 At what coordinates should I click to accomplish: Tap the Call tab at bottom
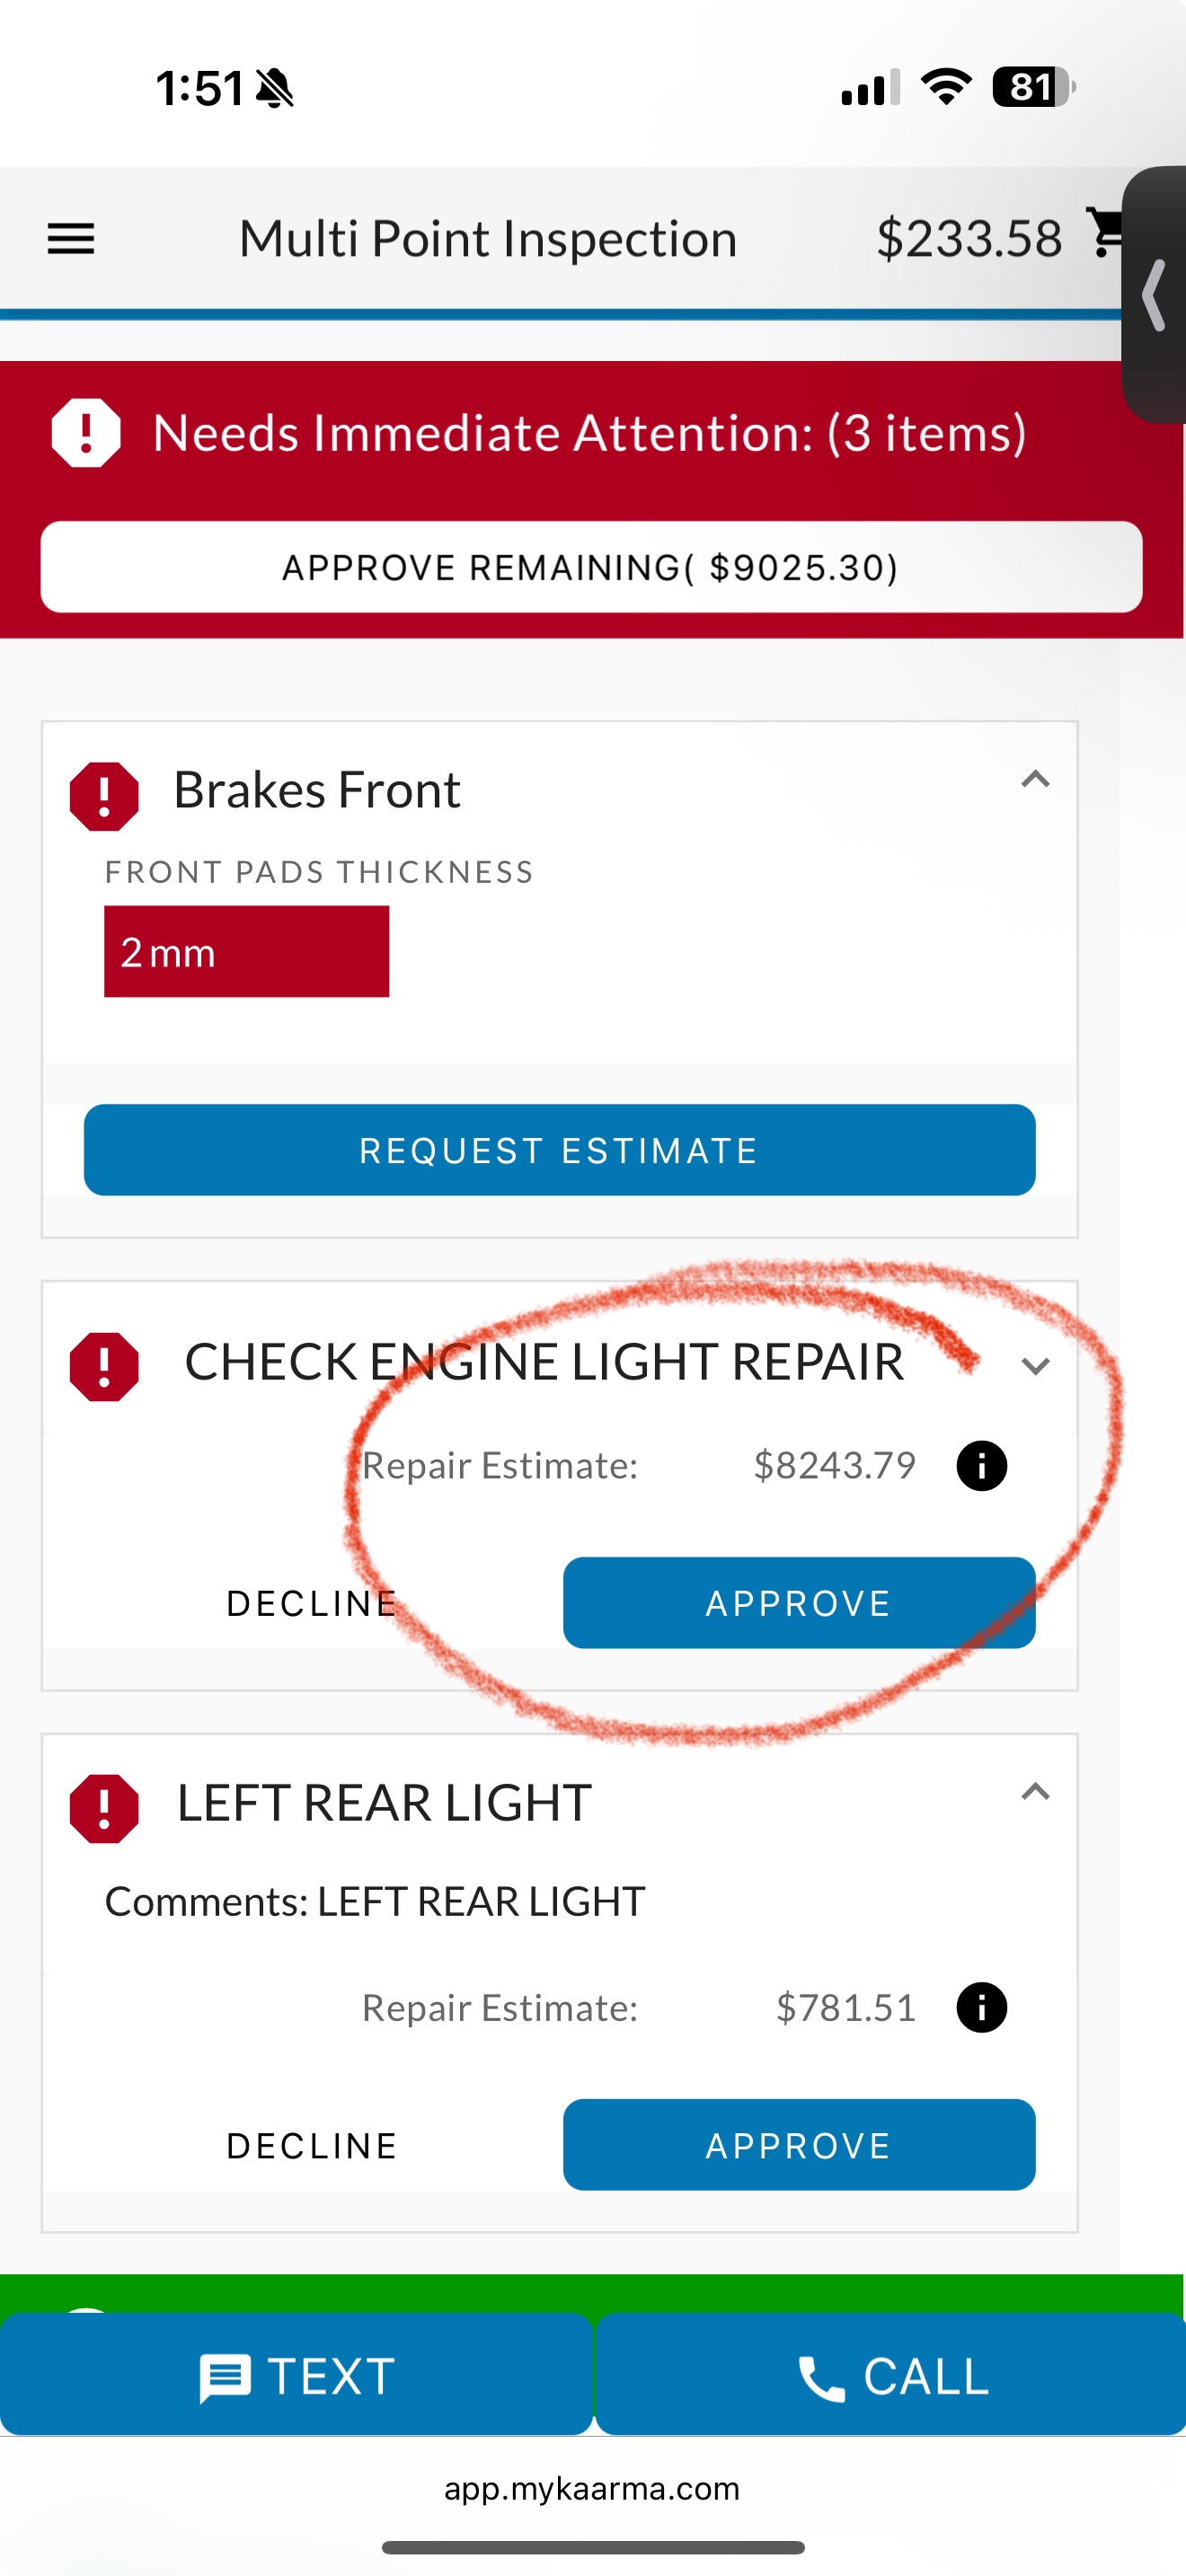click(891, 2376)
